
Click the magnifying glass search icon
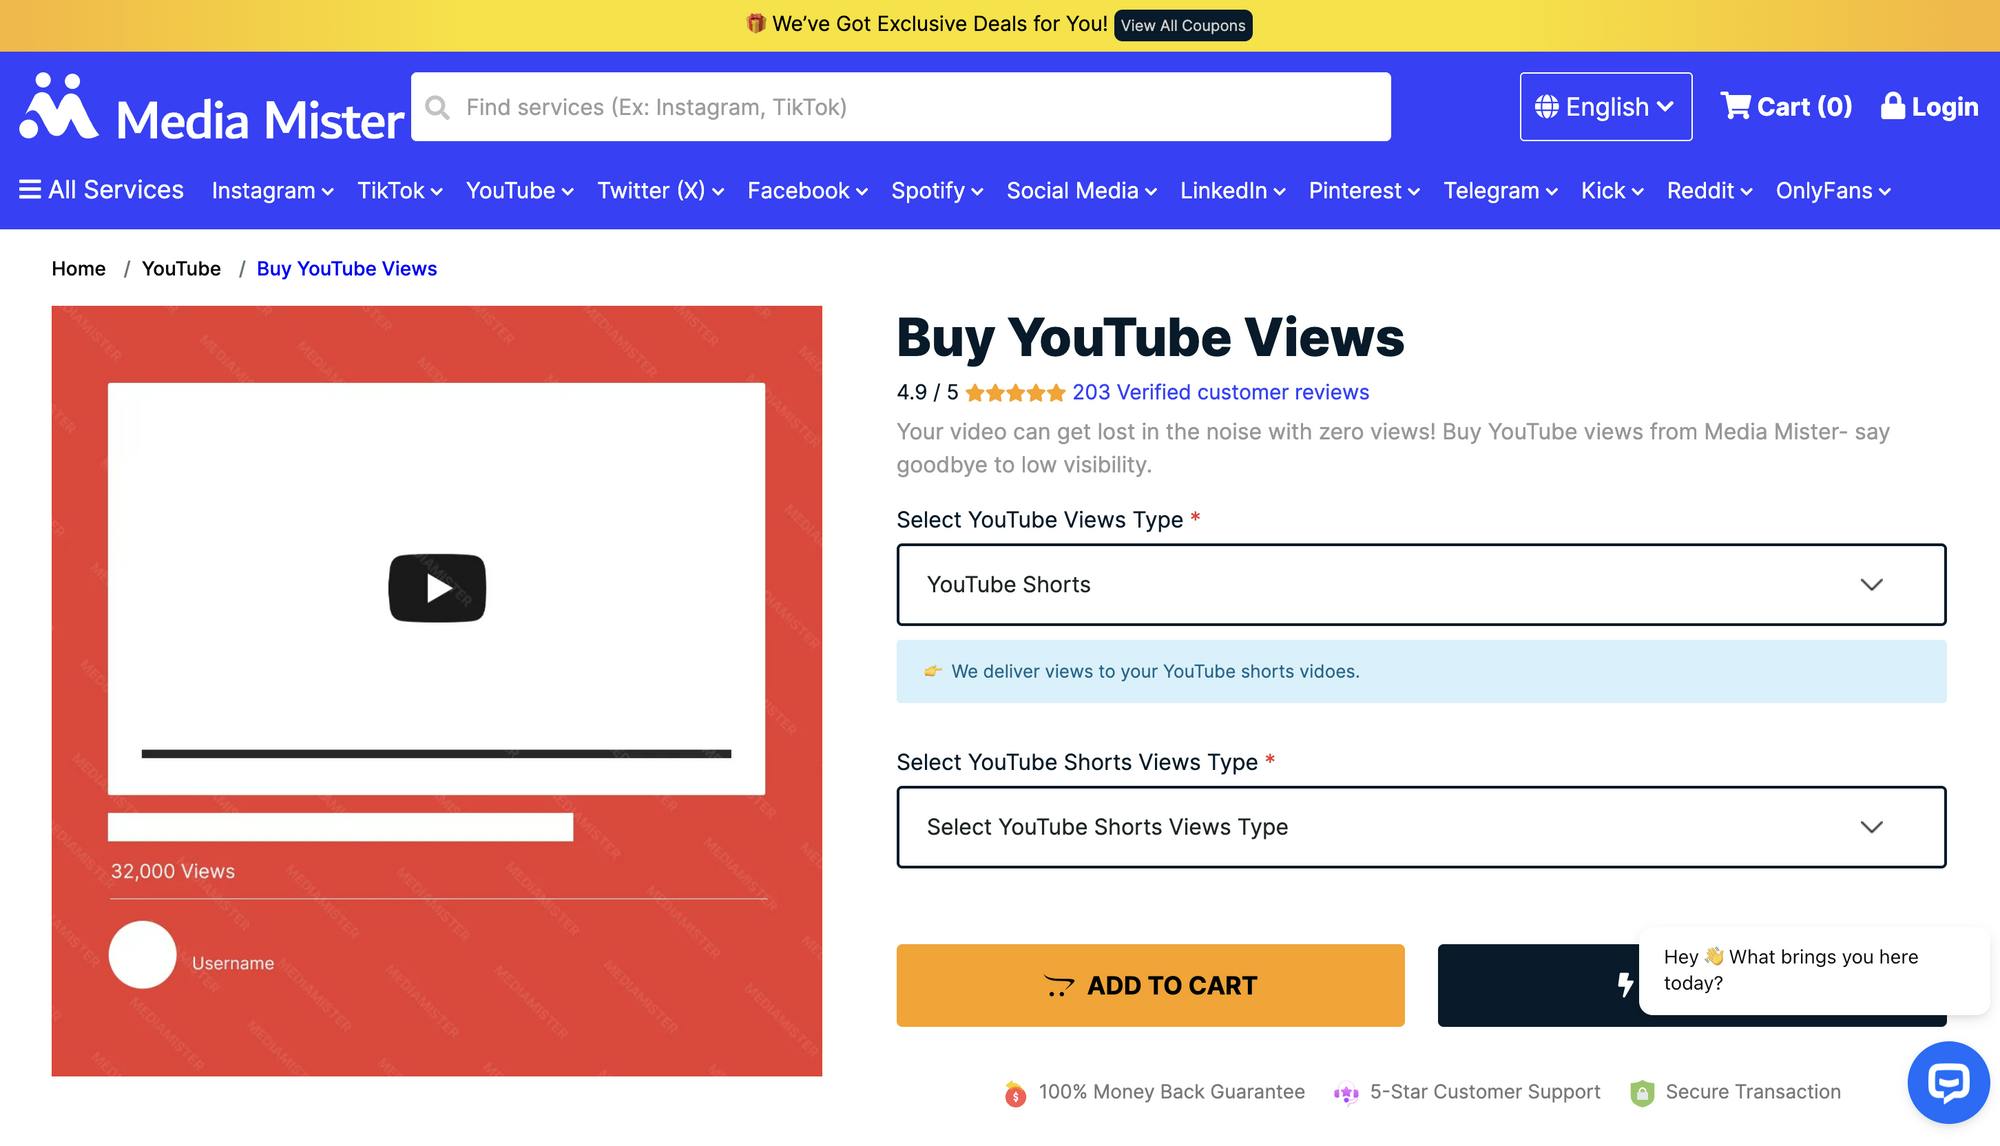coord(437,106)
